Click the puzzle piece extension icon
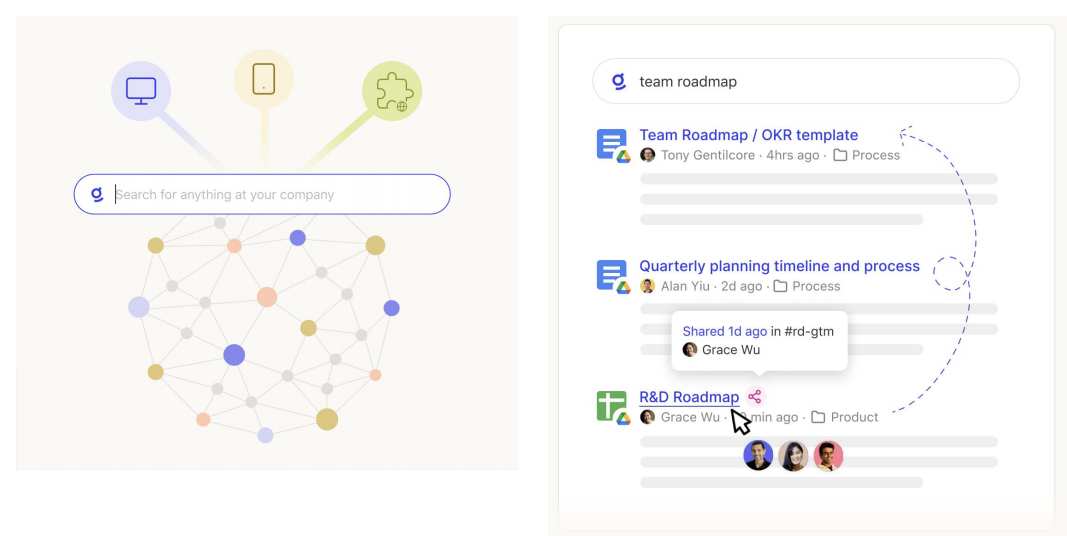 391,92
